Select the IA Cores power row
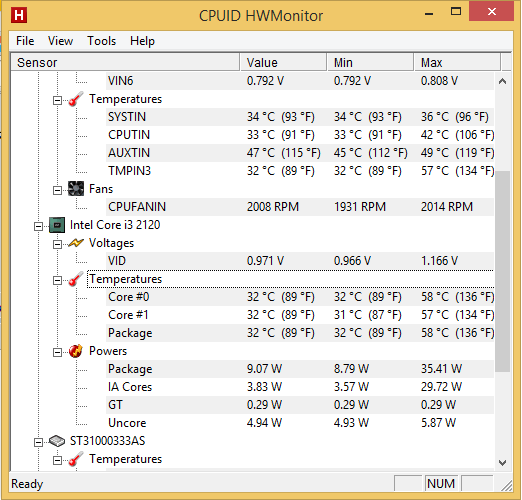The image size is (522, 500). tap(300, 387)
